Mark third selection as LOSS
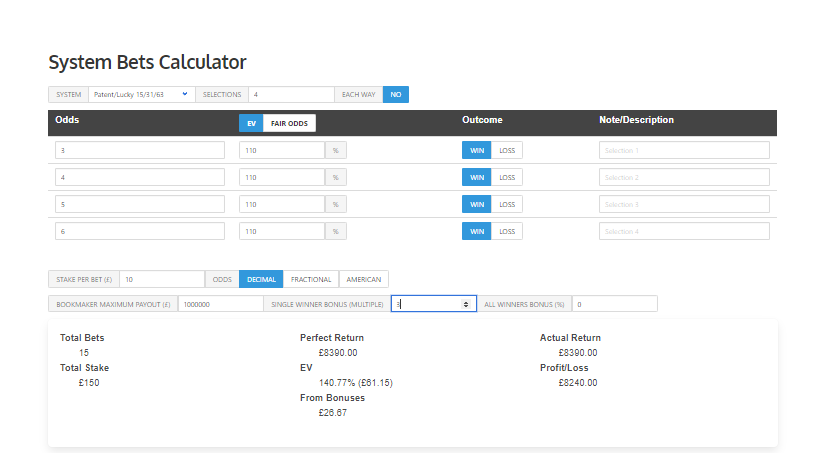This screenshot has width=816, height=453. click(507, 204)
